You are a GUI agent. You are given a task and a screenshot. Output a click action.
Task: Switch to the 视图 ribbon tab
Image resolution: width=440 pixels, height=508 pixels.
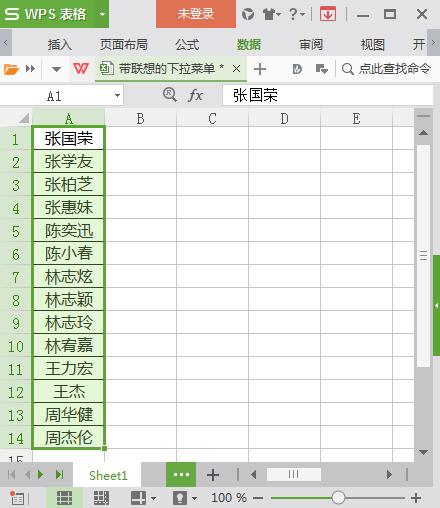pos(373,44)
